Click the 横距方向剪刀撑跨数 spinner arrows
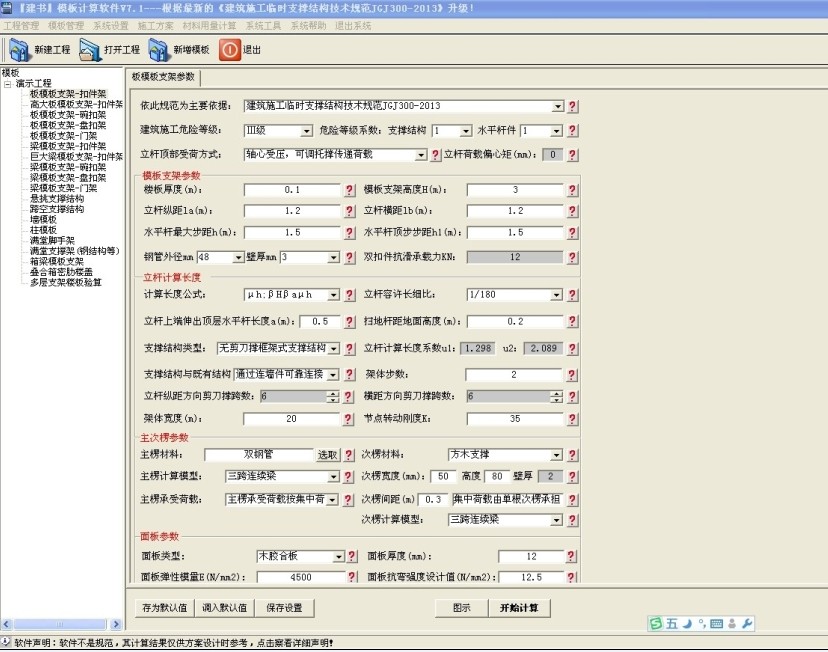Image resolution: width=828 pixels, height=652 pixels. (x=556, y=396)
